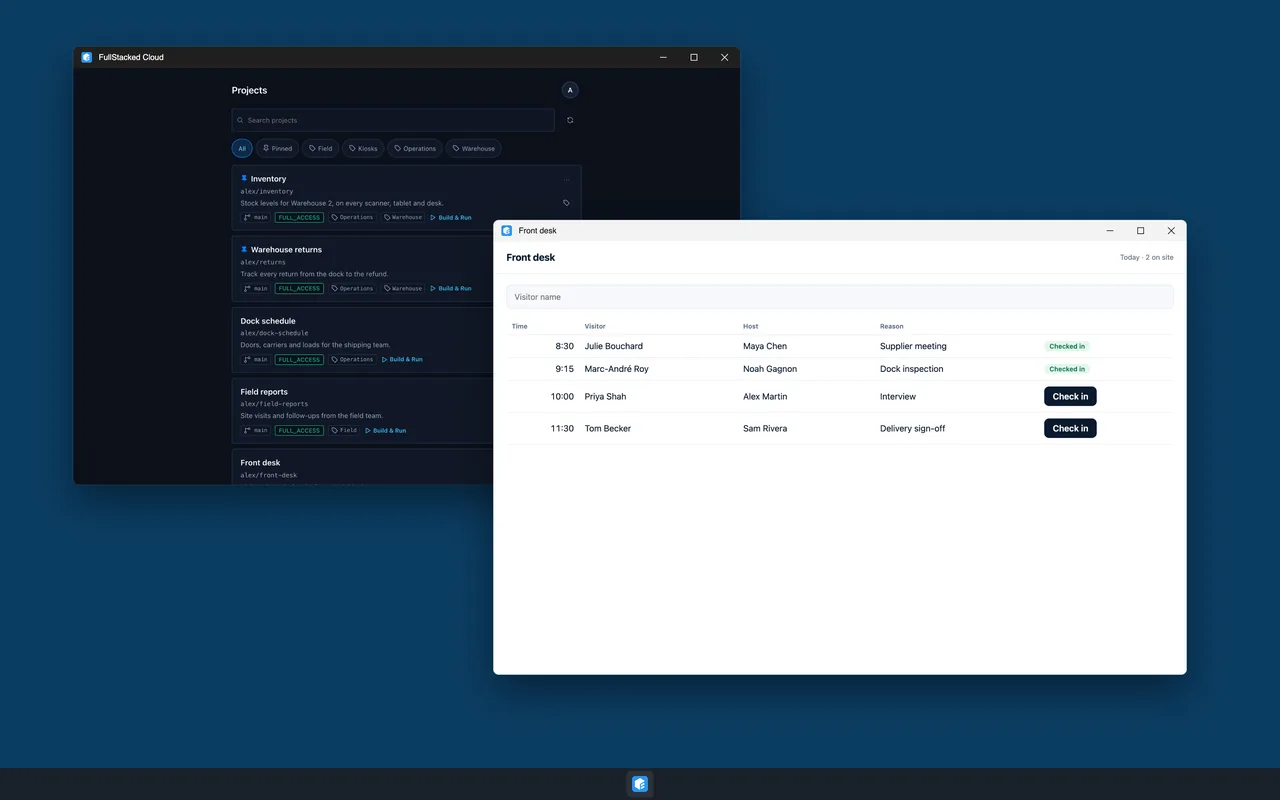Open the Dock schedule project title

(268, 321)
